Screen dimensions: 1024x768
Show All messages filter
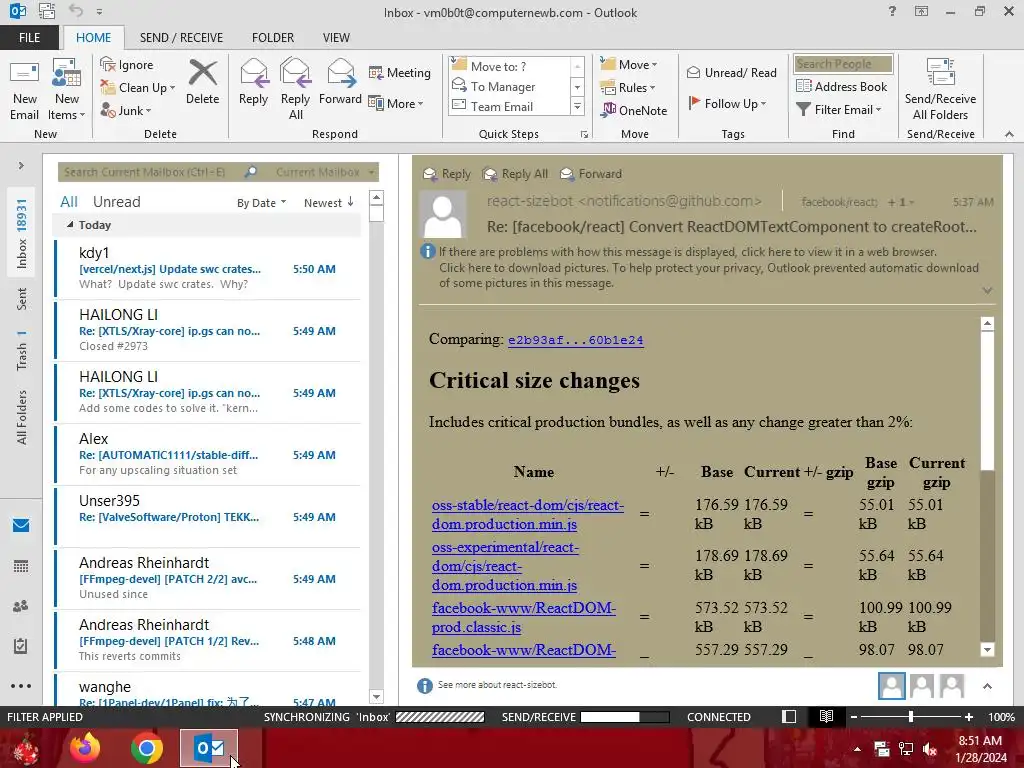(69, 202)
